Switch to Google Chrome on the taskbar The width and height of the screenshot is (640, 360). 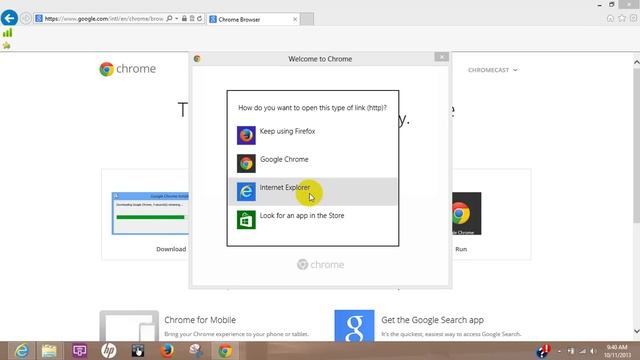tap(225, 351)
